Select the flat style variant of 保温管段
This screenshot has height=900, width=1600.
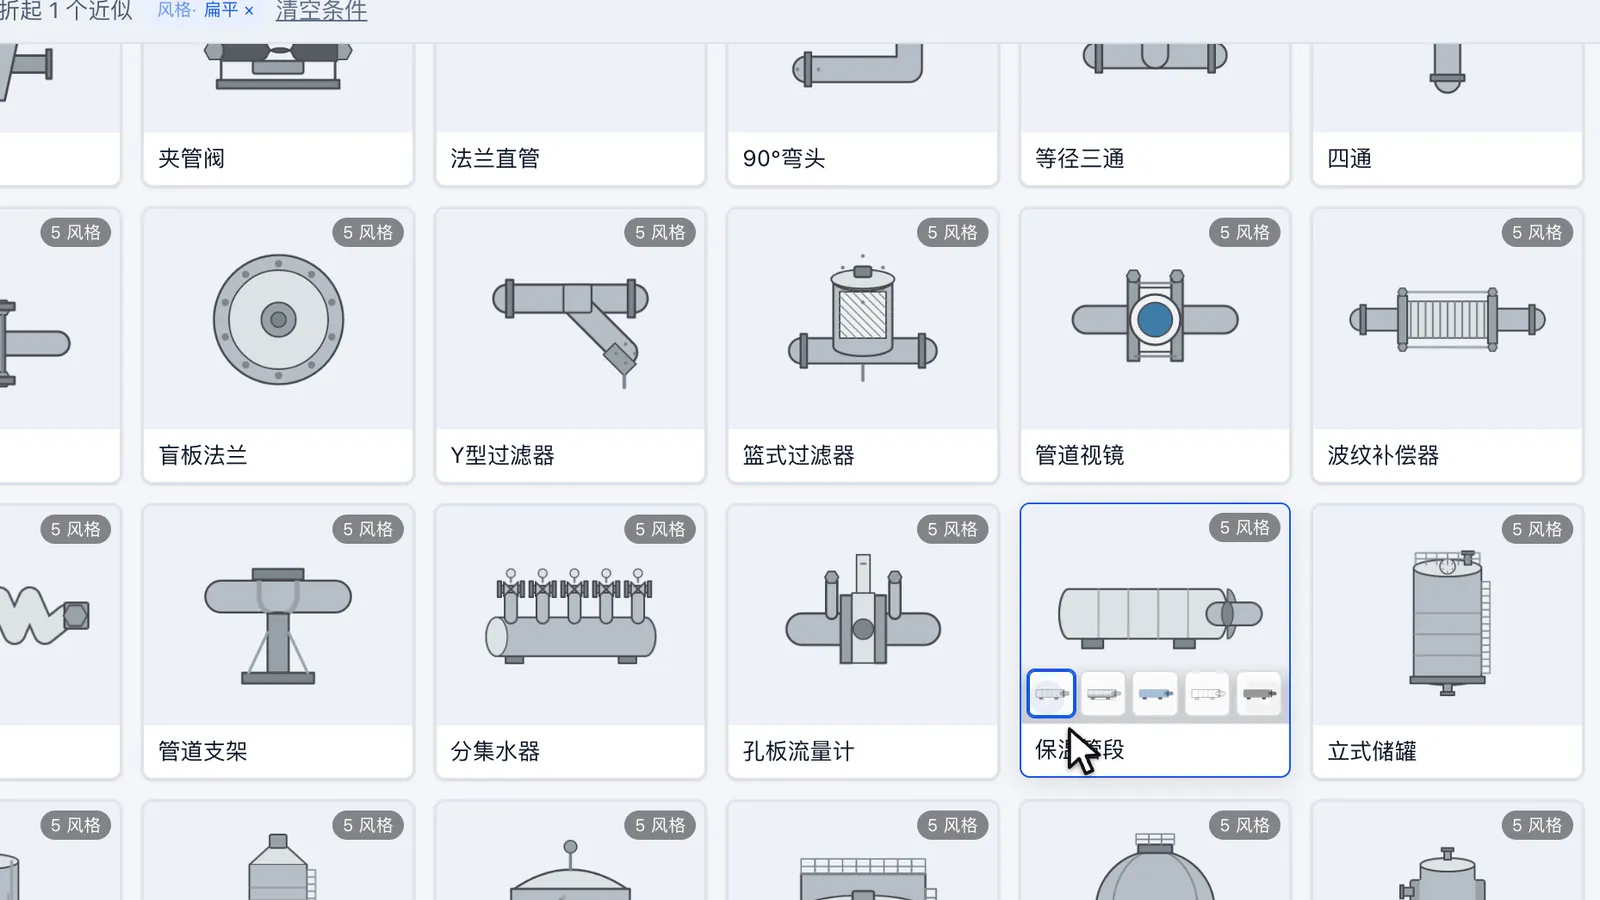(1051, 694)
